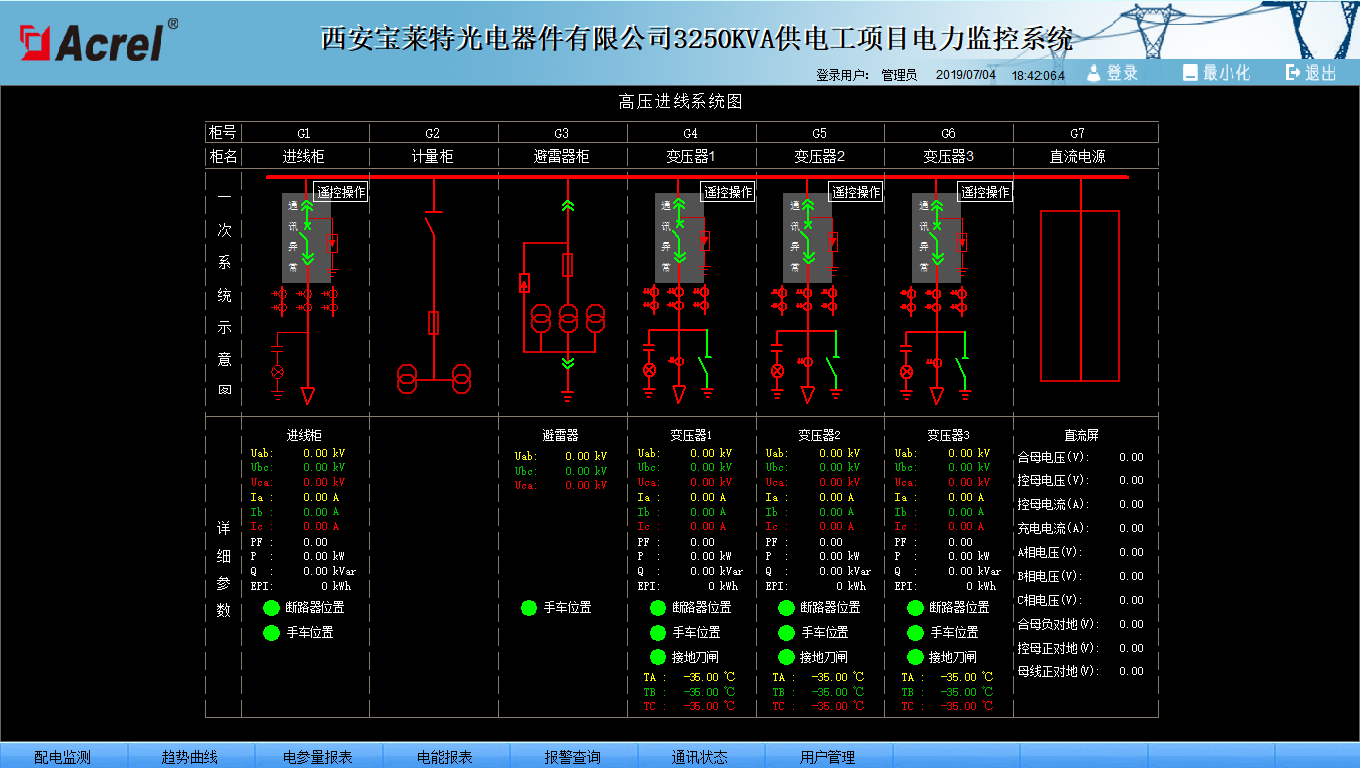Go to 通讯状态 tab
Screen dimensions: 1360x769
pos(700,756)
